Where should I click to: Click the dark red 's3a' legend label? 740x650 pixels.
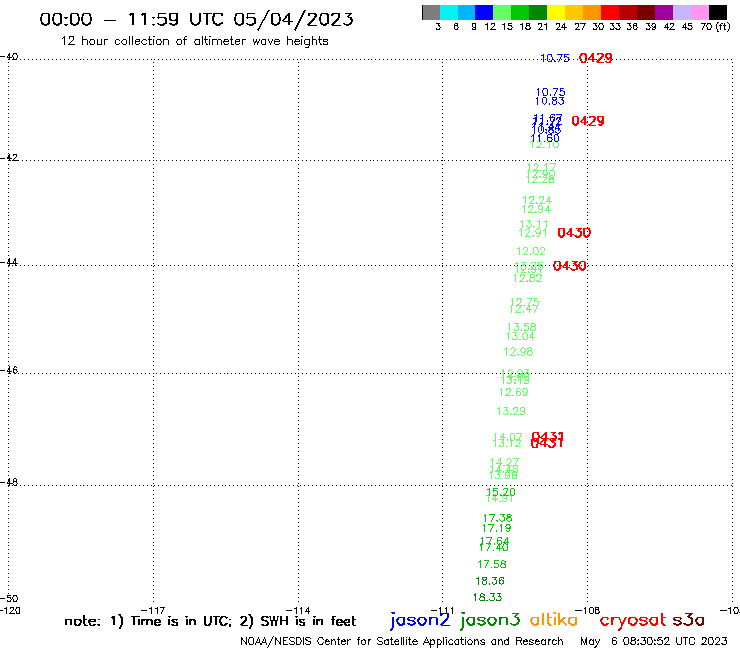(x=688, y=621)
